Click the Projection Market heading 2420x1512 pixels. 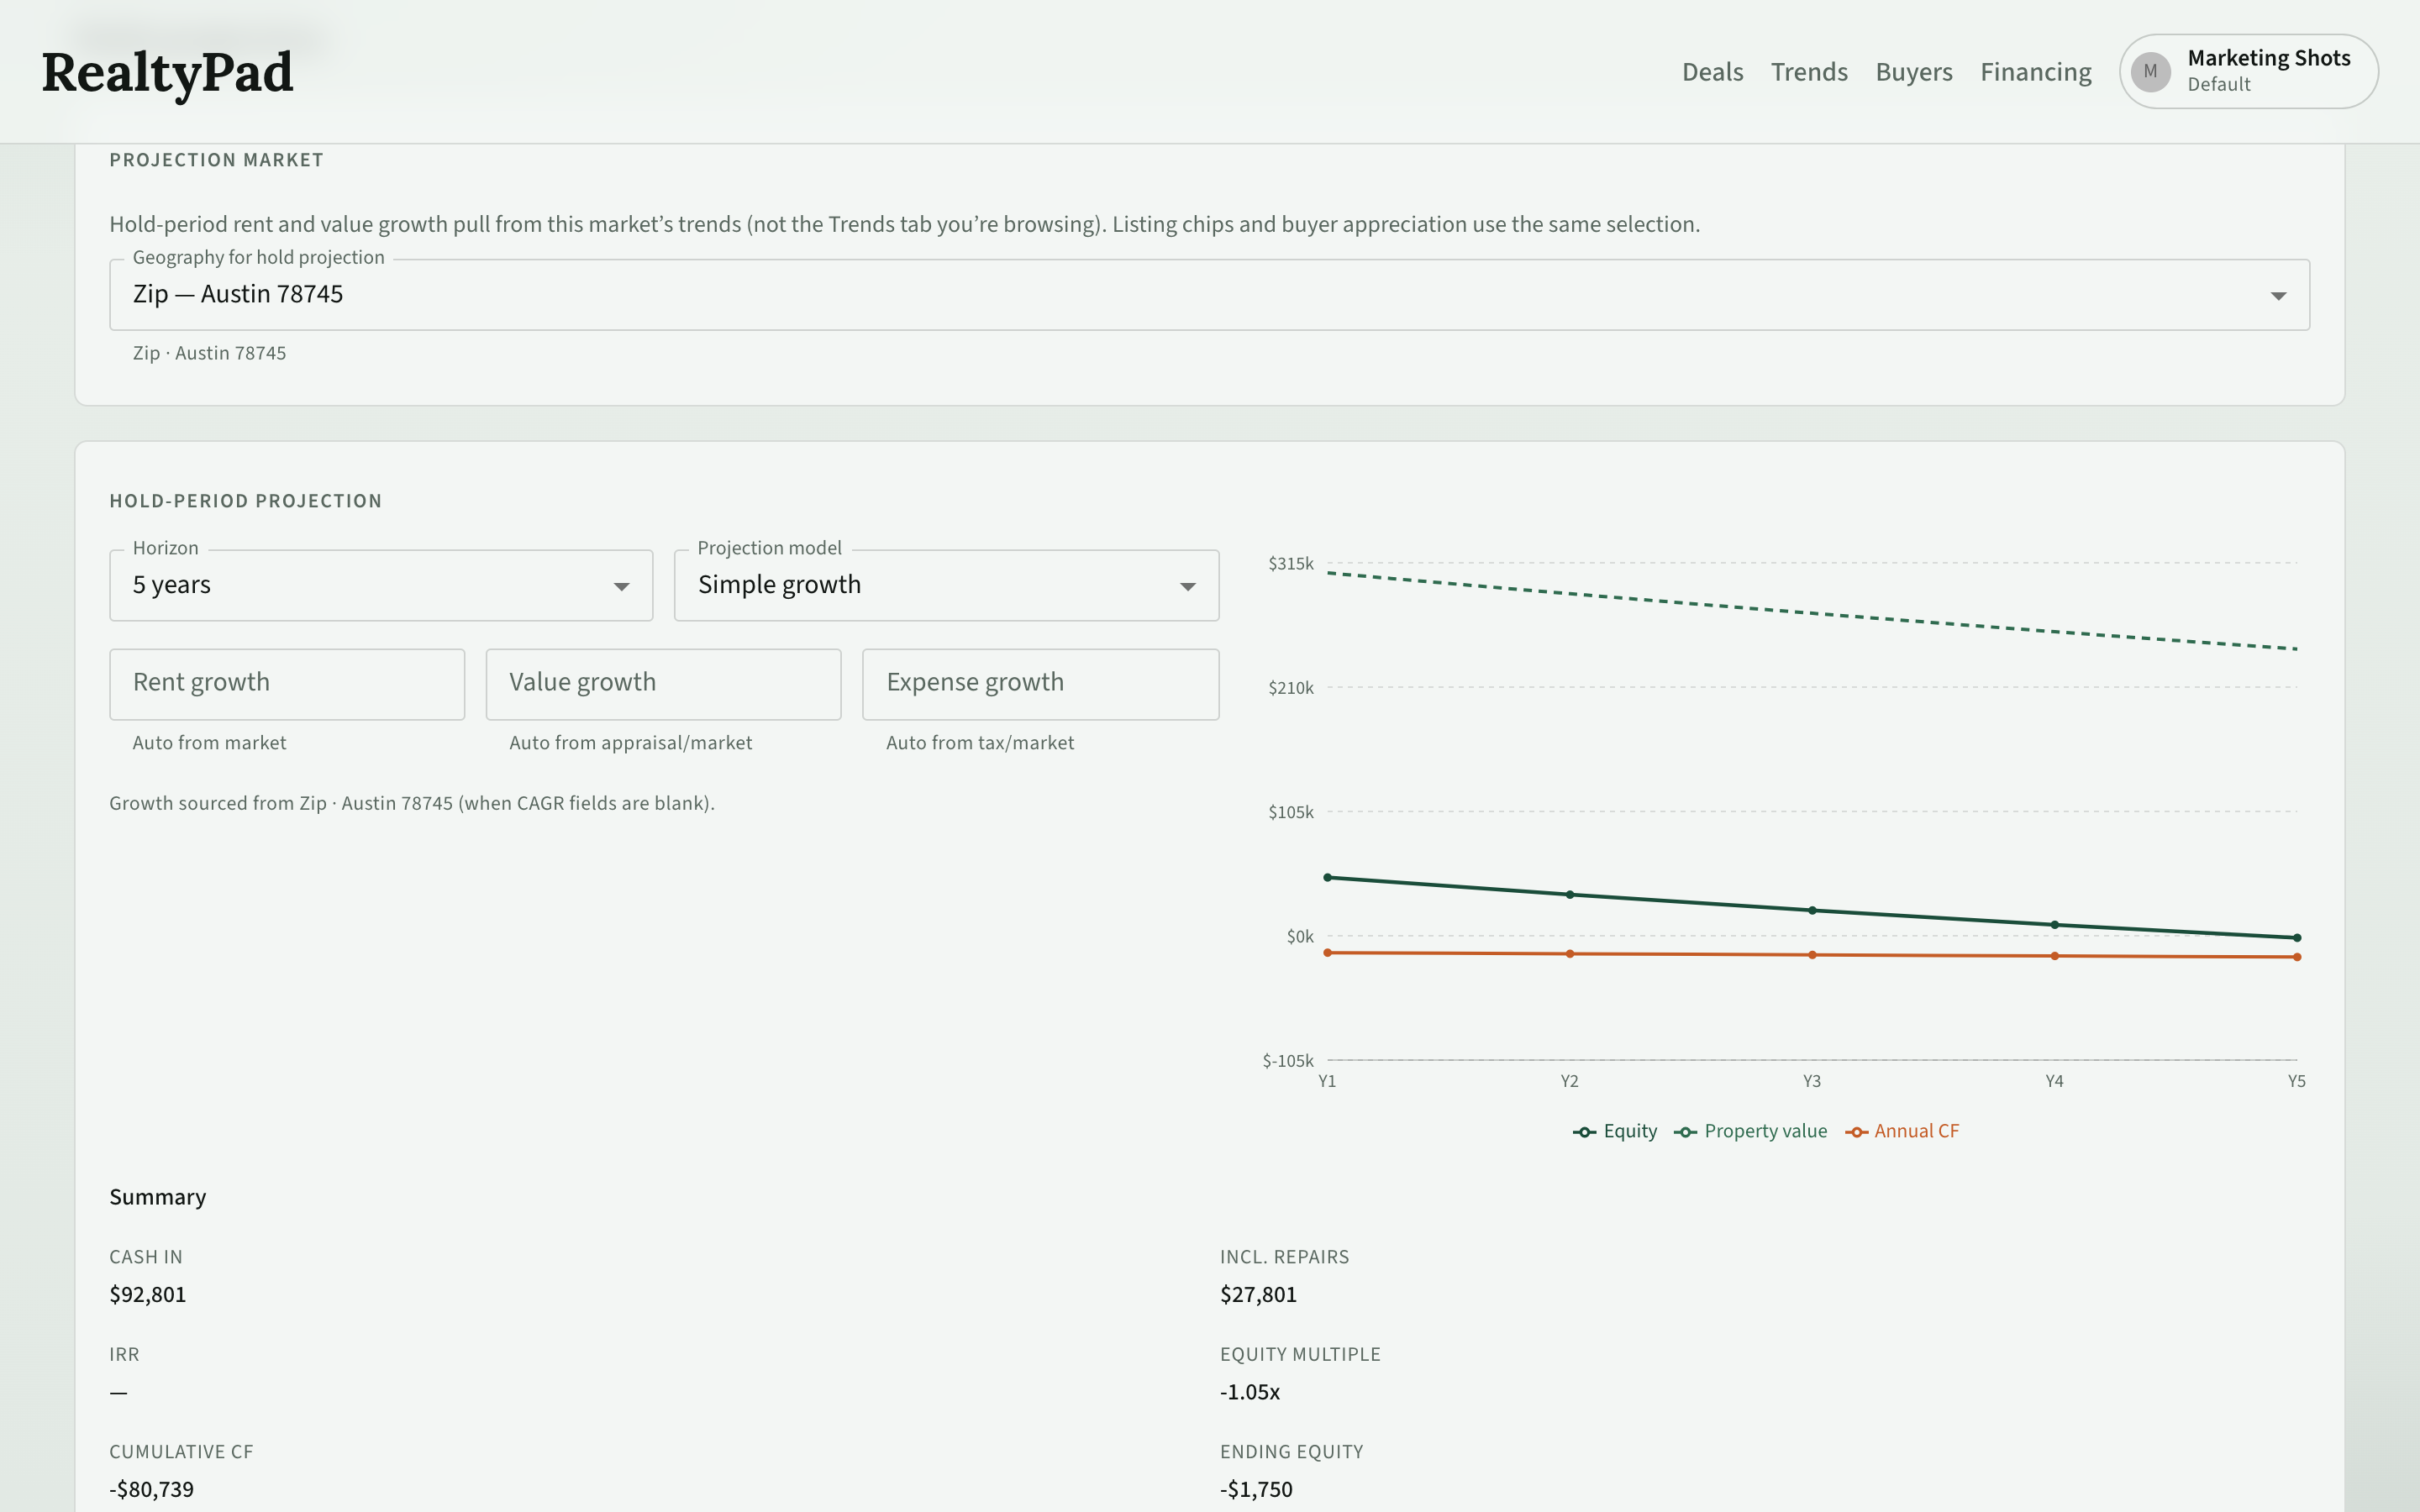(x=216, y=160)
